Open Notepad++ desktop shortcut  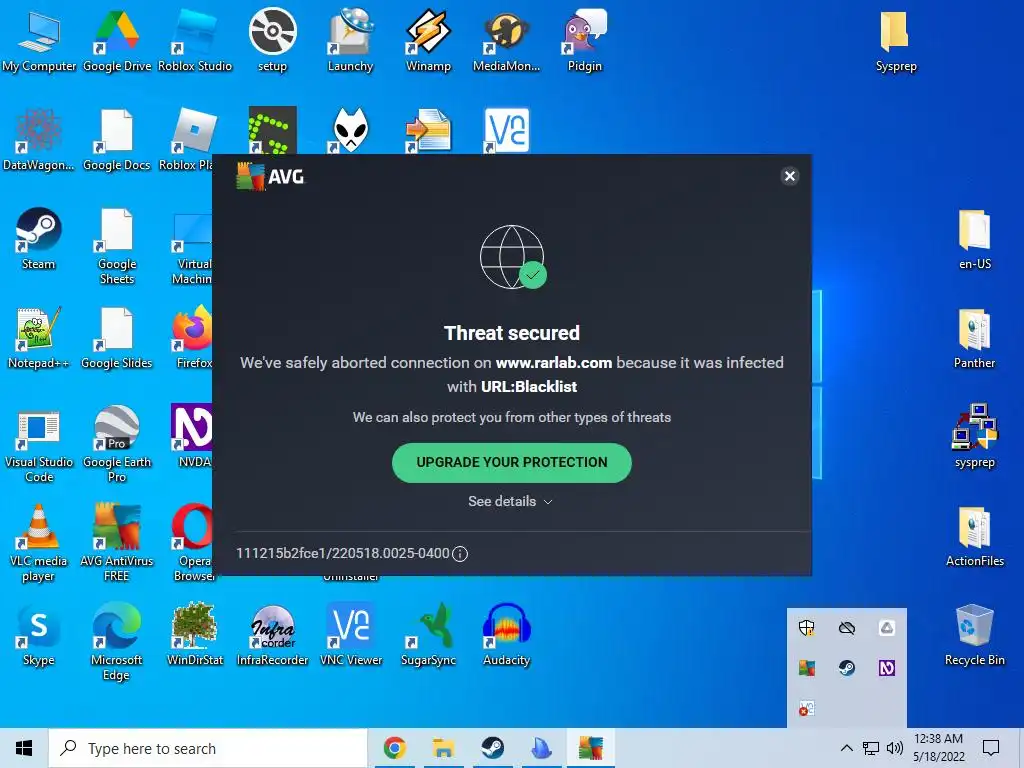click(x=39, y=338)
